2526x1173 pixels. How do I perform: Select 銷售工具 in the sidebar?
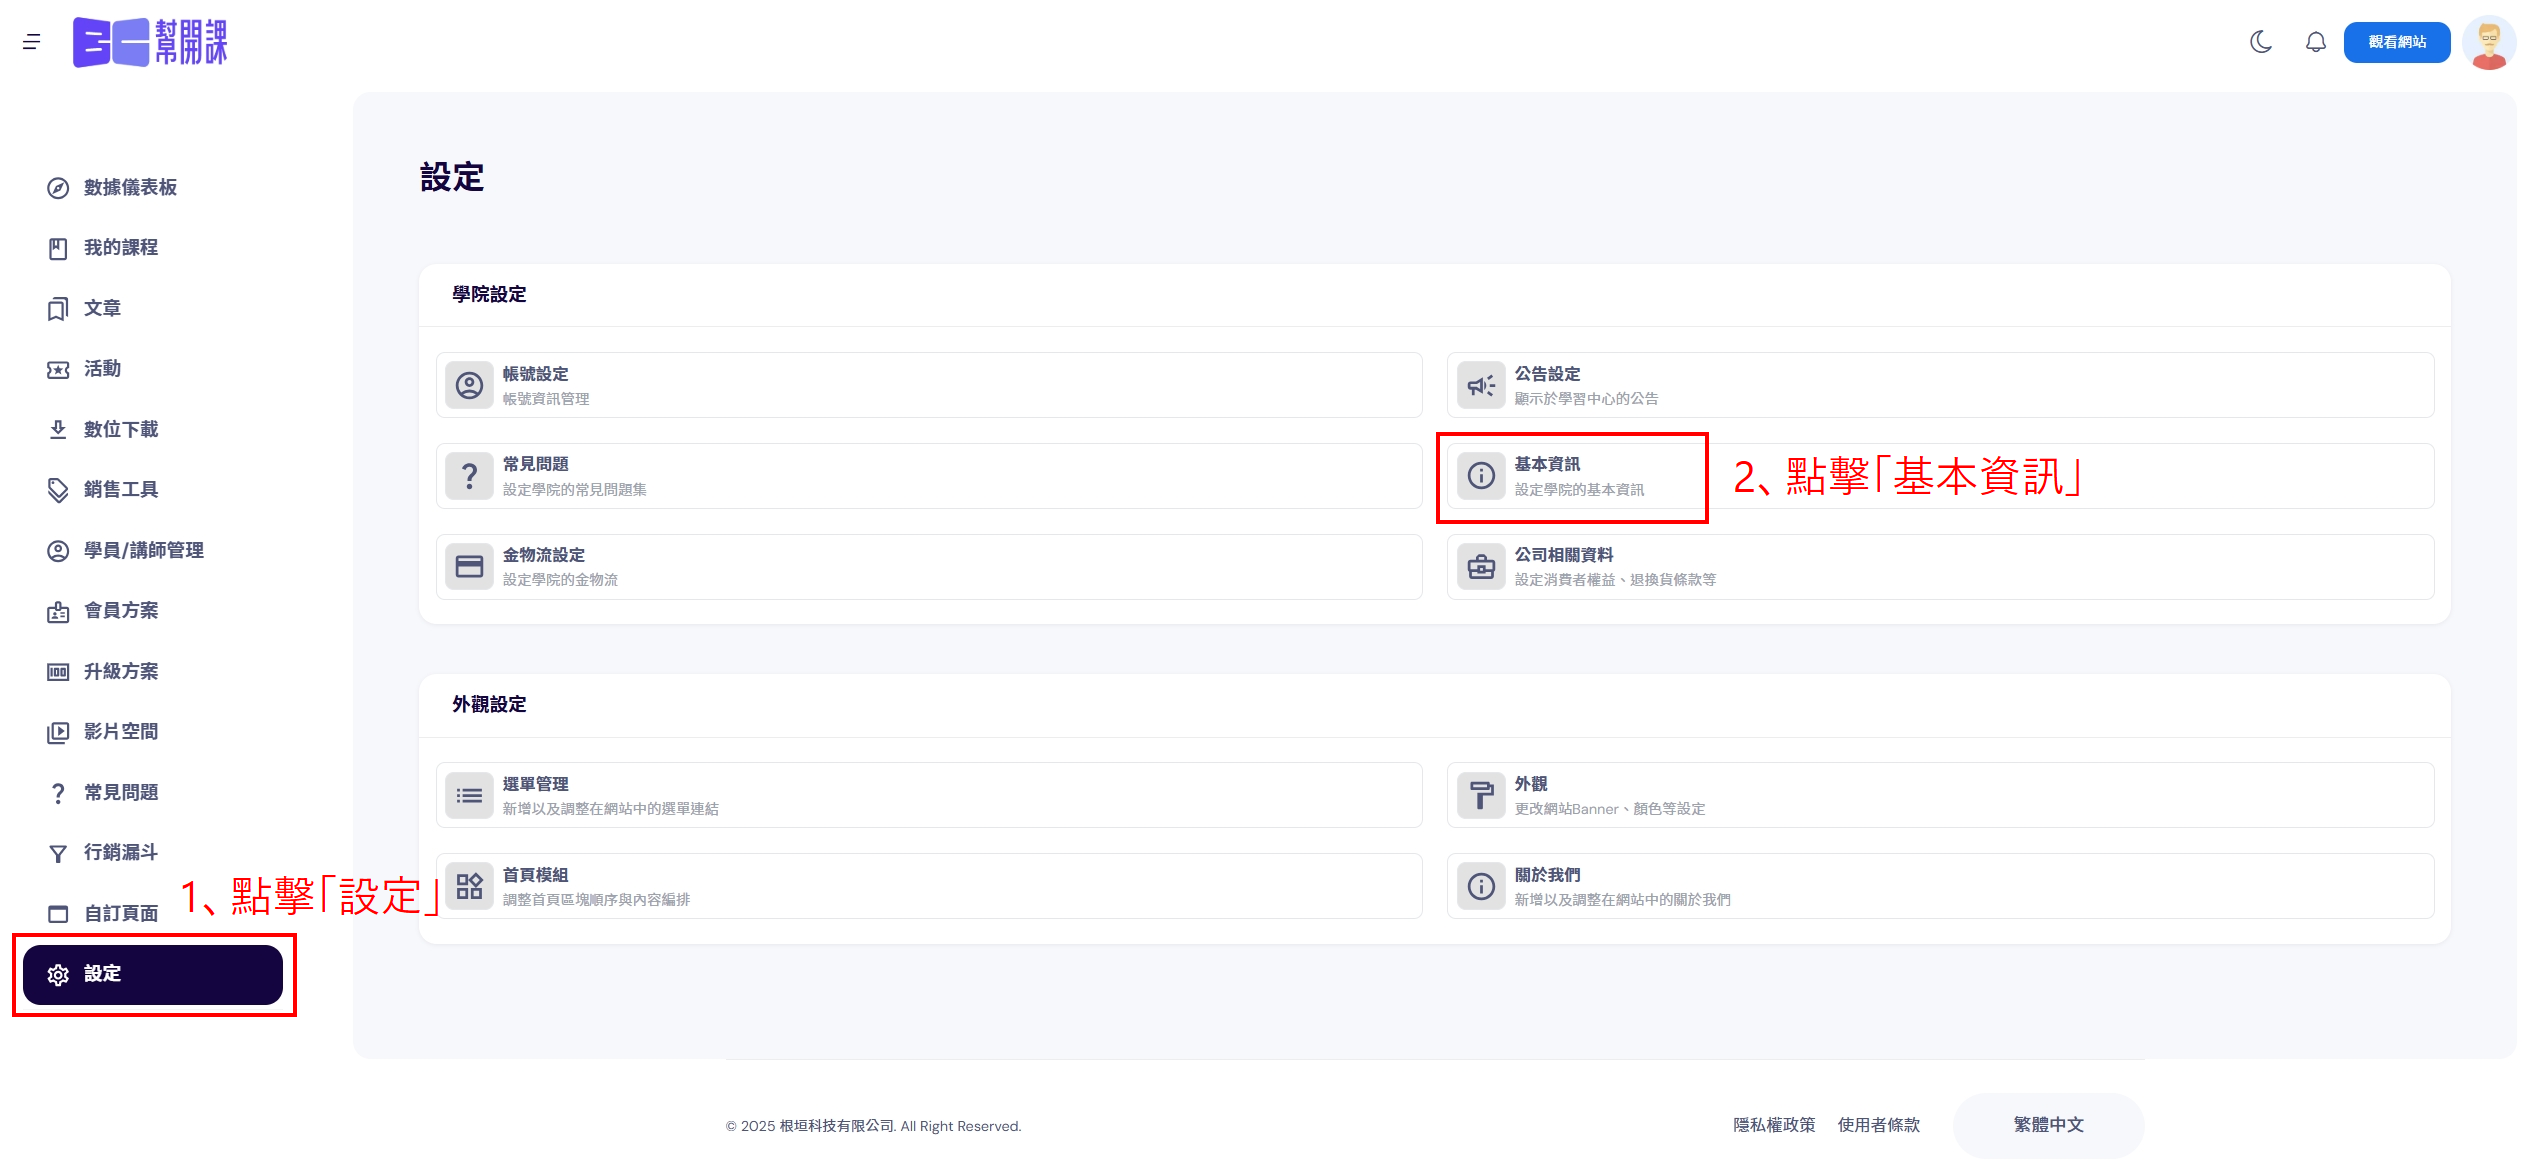120,489
